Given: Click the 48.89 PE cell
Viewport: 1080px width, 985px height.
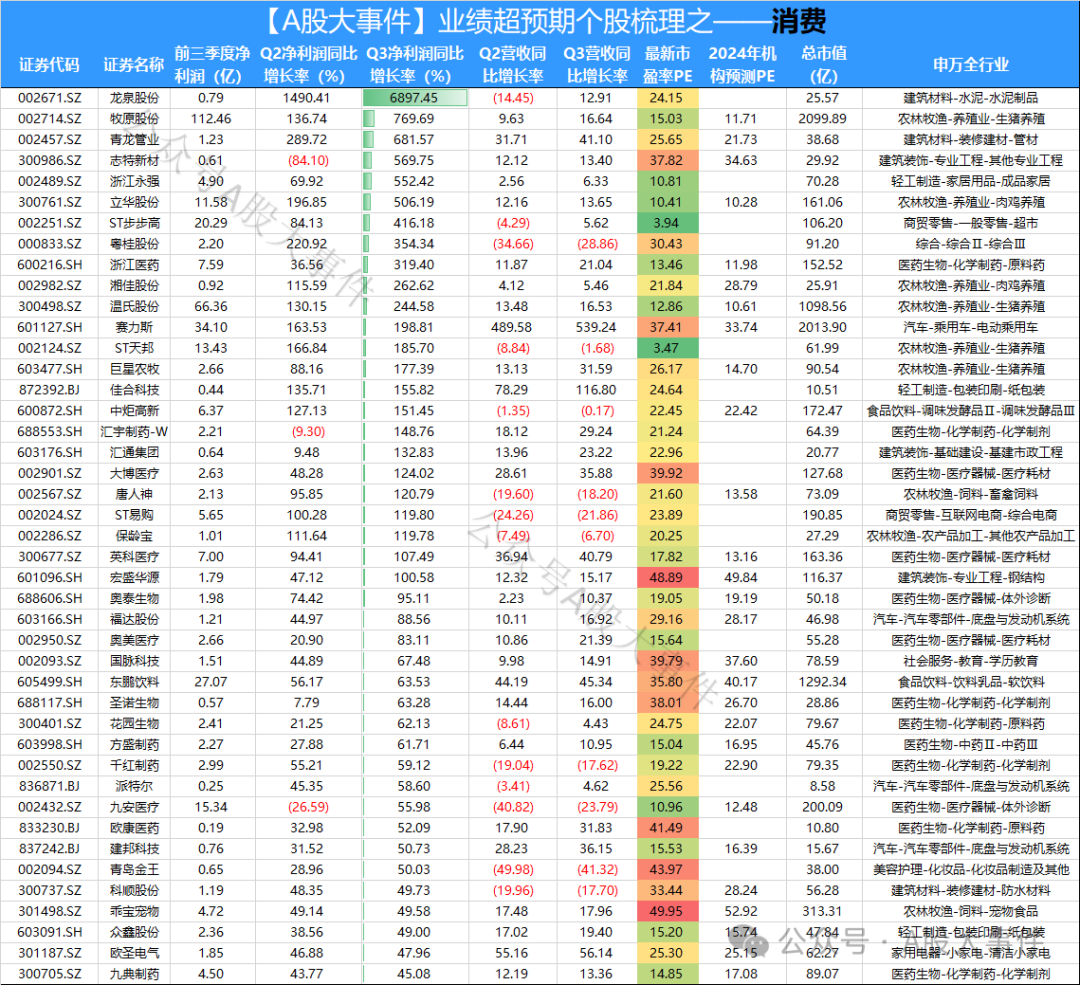Looking at the screenshot, I should 667,577.
